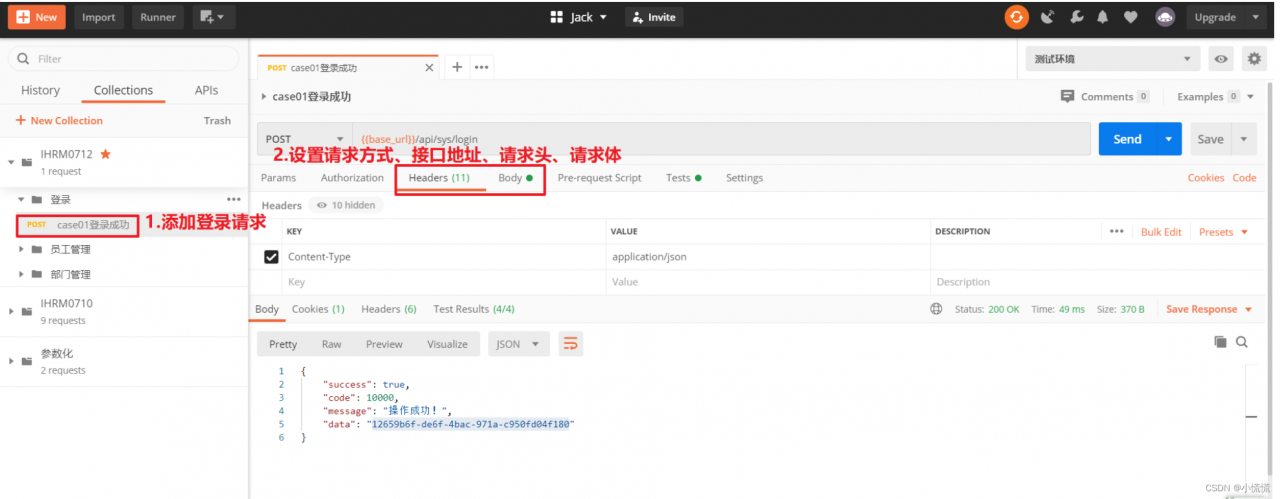Copy the response with the copy icon

click(1220, 342)
